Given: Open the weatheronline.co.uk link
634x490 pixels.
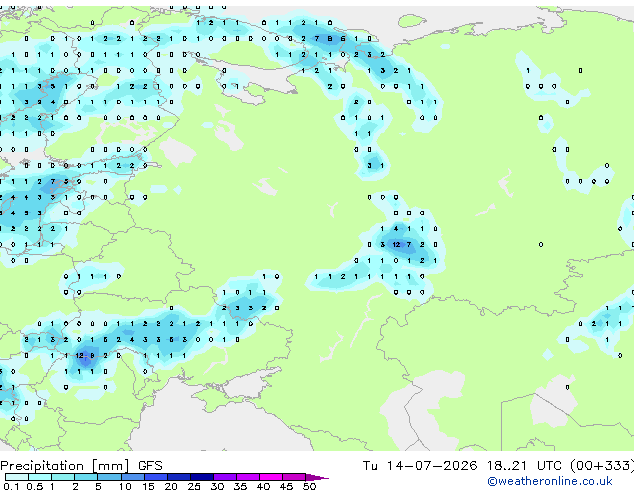Looking at the screenshot, I should pos(550,481).
